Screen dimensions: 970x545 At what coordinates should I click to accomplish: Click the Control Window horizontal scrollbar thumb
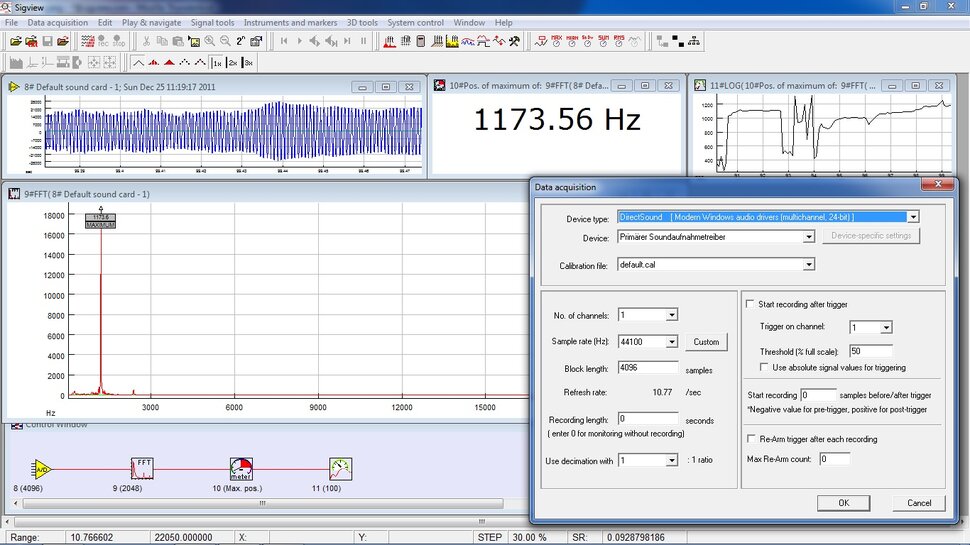(263, 504)
